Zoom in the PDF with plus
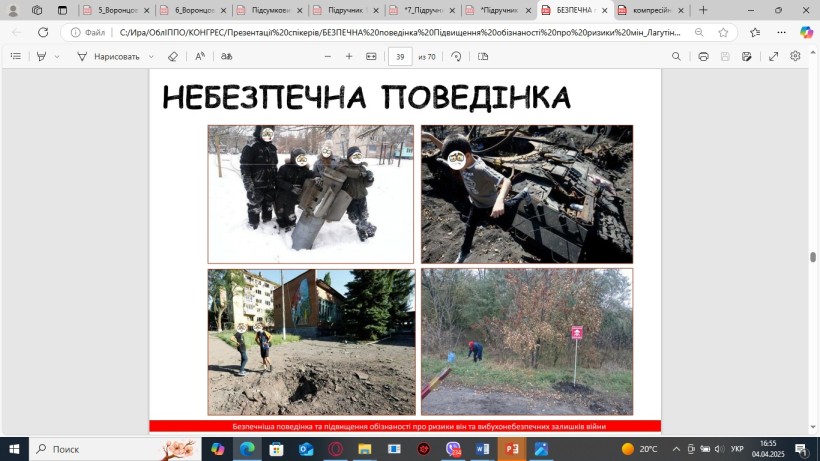820x461 pixels. (349, 56)
